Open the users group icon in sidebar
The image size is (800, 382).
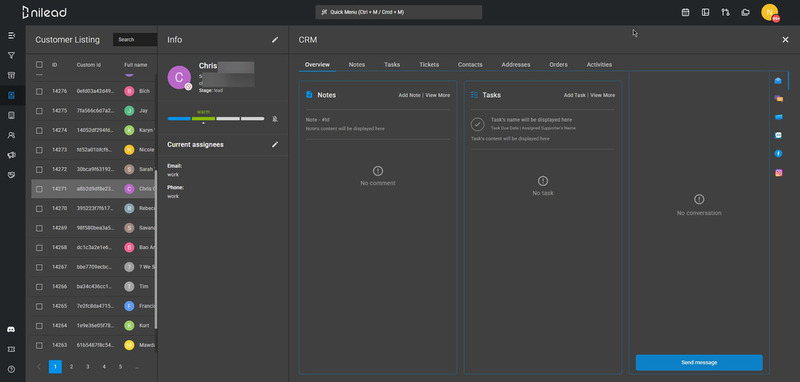pyautogui.click(x=11, y=135)
